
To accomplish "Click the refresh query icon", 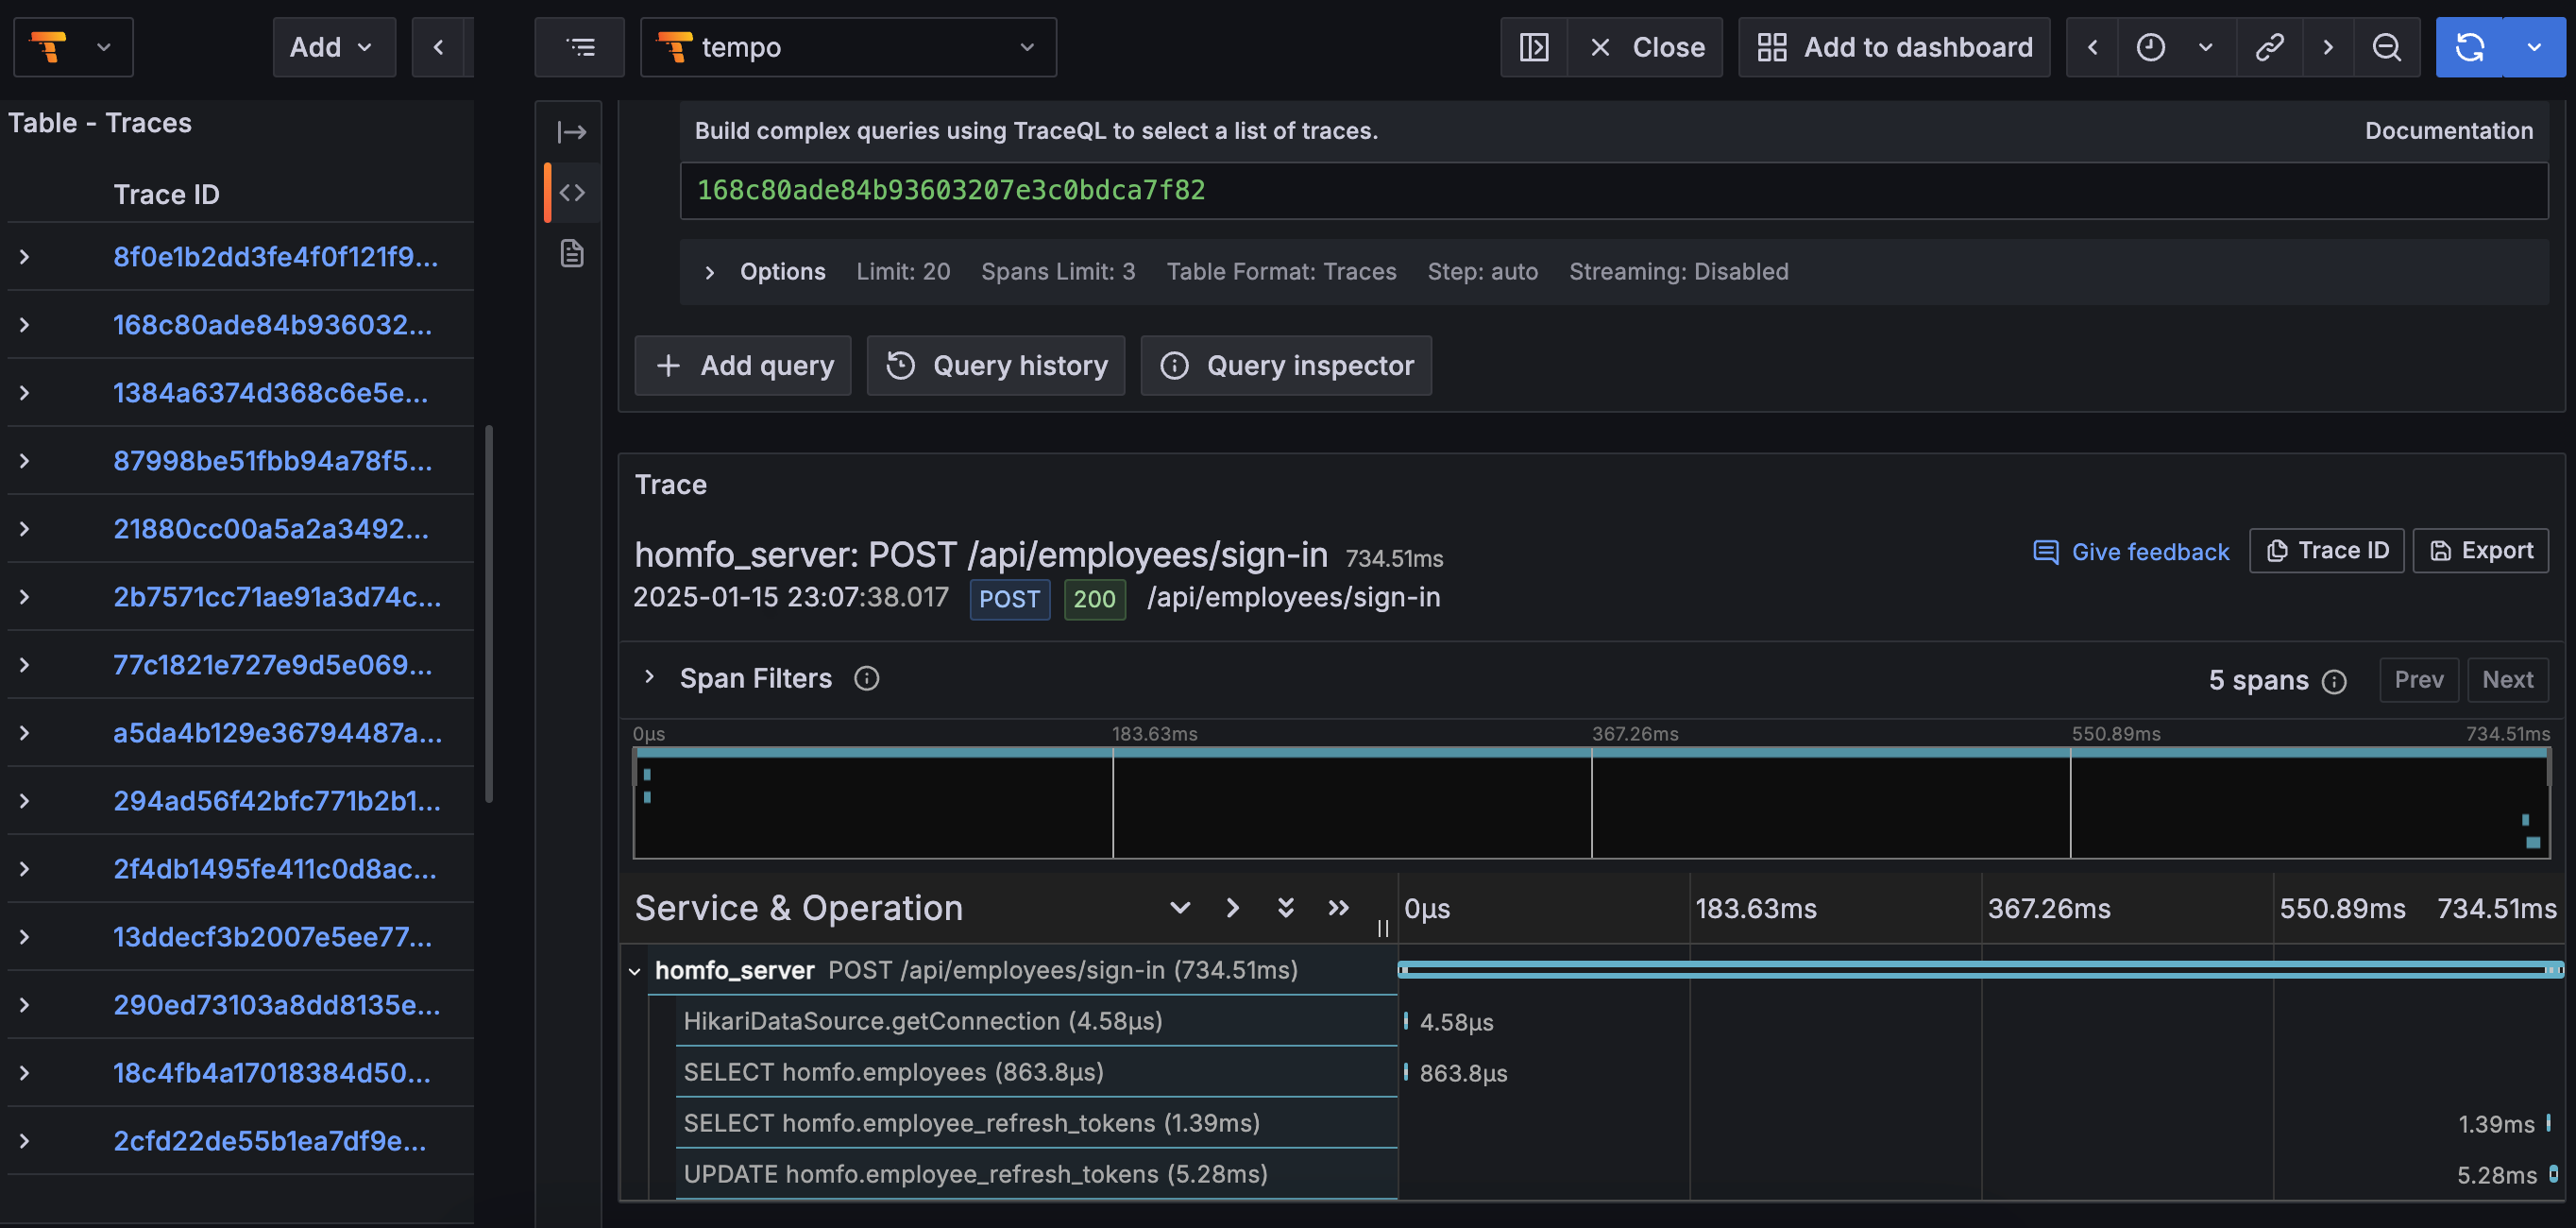I will [2469, 47].
